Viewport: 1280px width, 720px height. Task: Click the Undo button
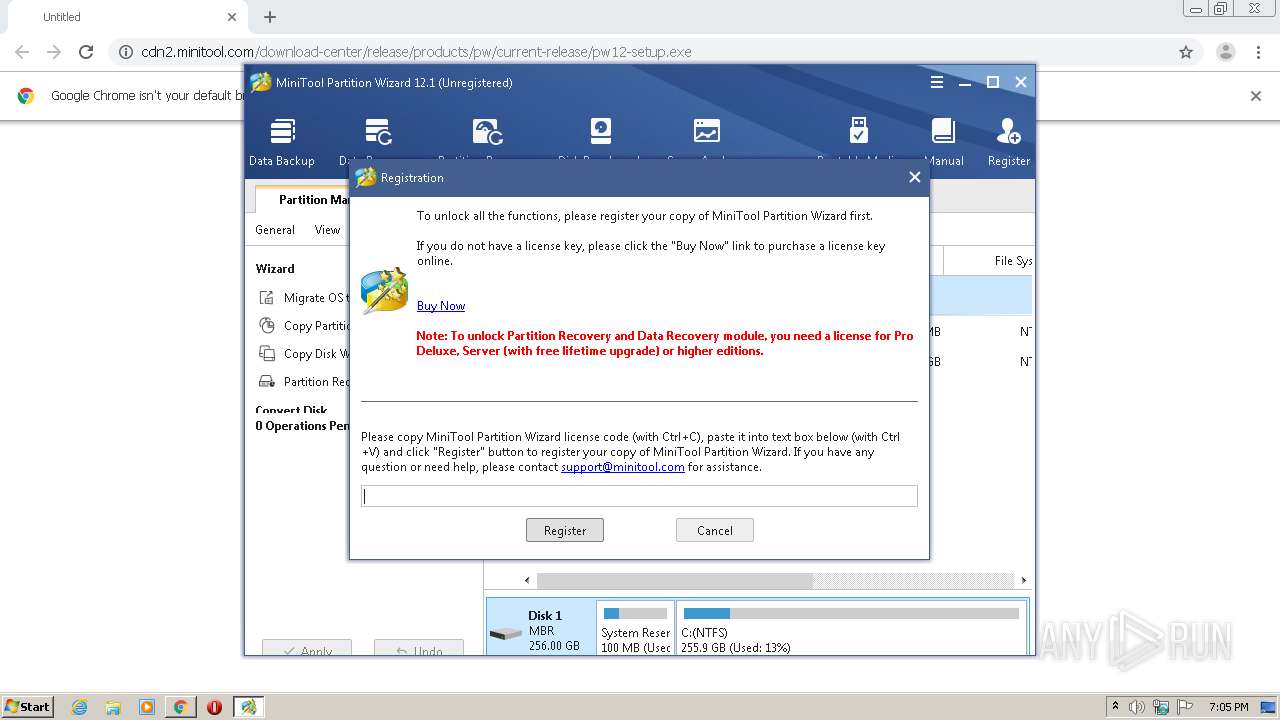[x=419, y=648]
